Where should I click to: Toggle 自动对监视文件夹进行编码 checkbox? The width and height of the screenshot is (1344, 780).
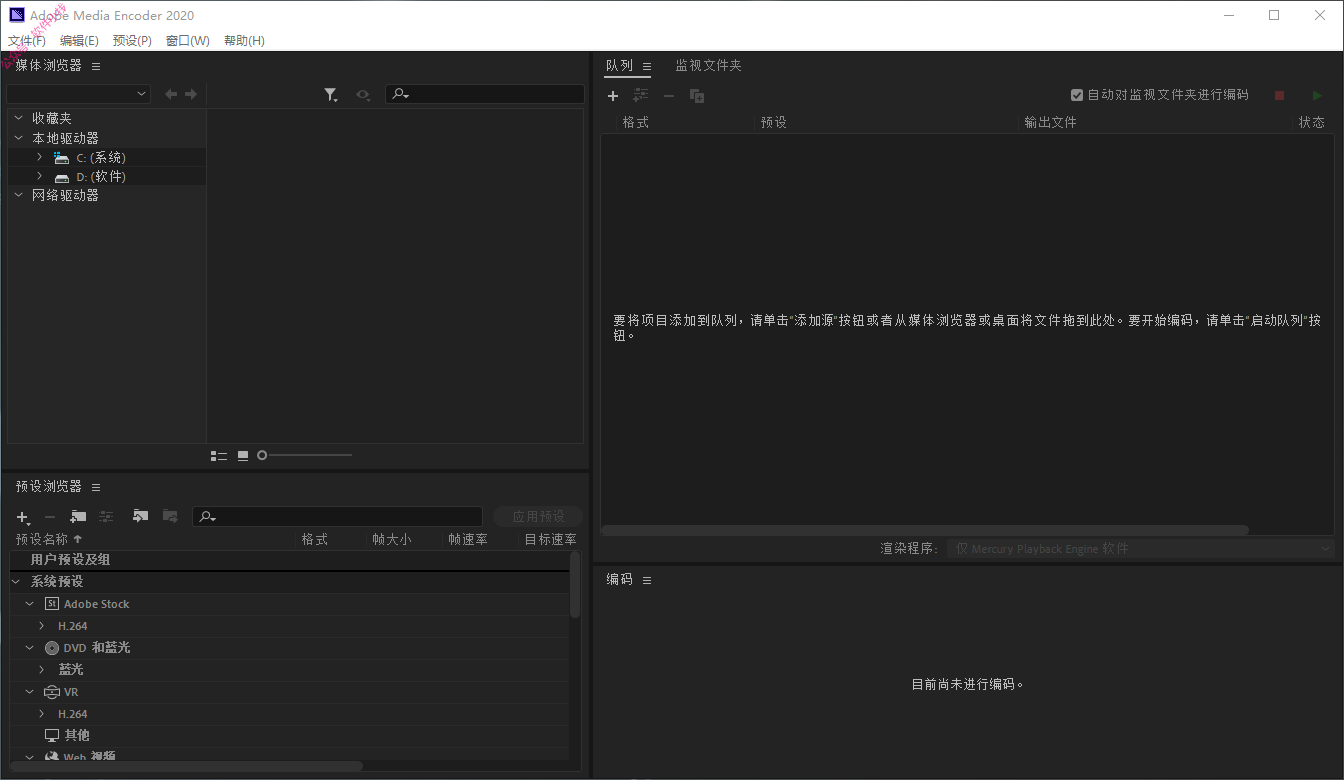tap(1077, 95)
